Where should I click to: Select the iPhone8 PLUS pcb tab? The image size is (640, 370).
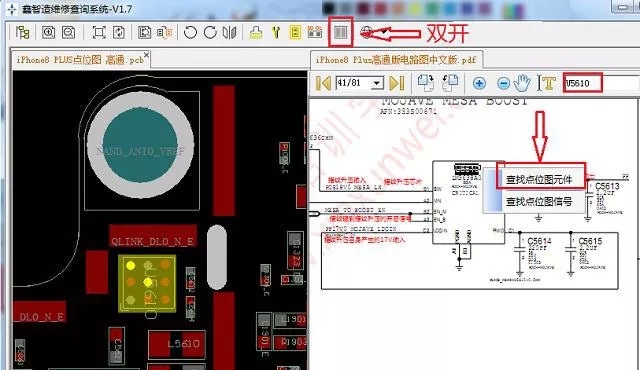80,60
